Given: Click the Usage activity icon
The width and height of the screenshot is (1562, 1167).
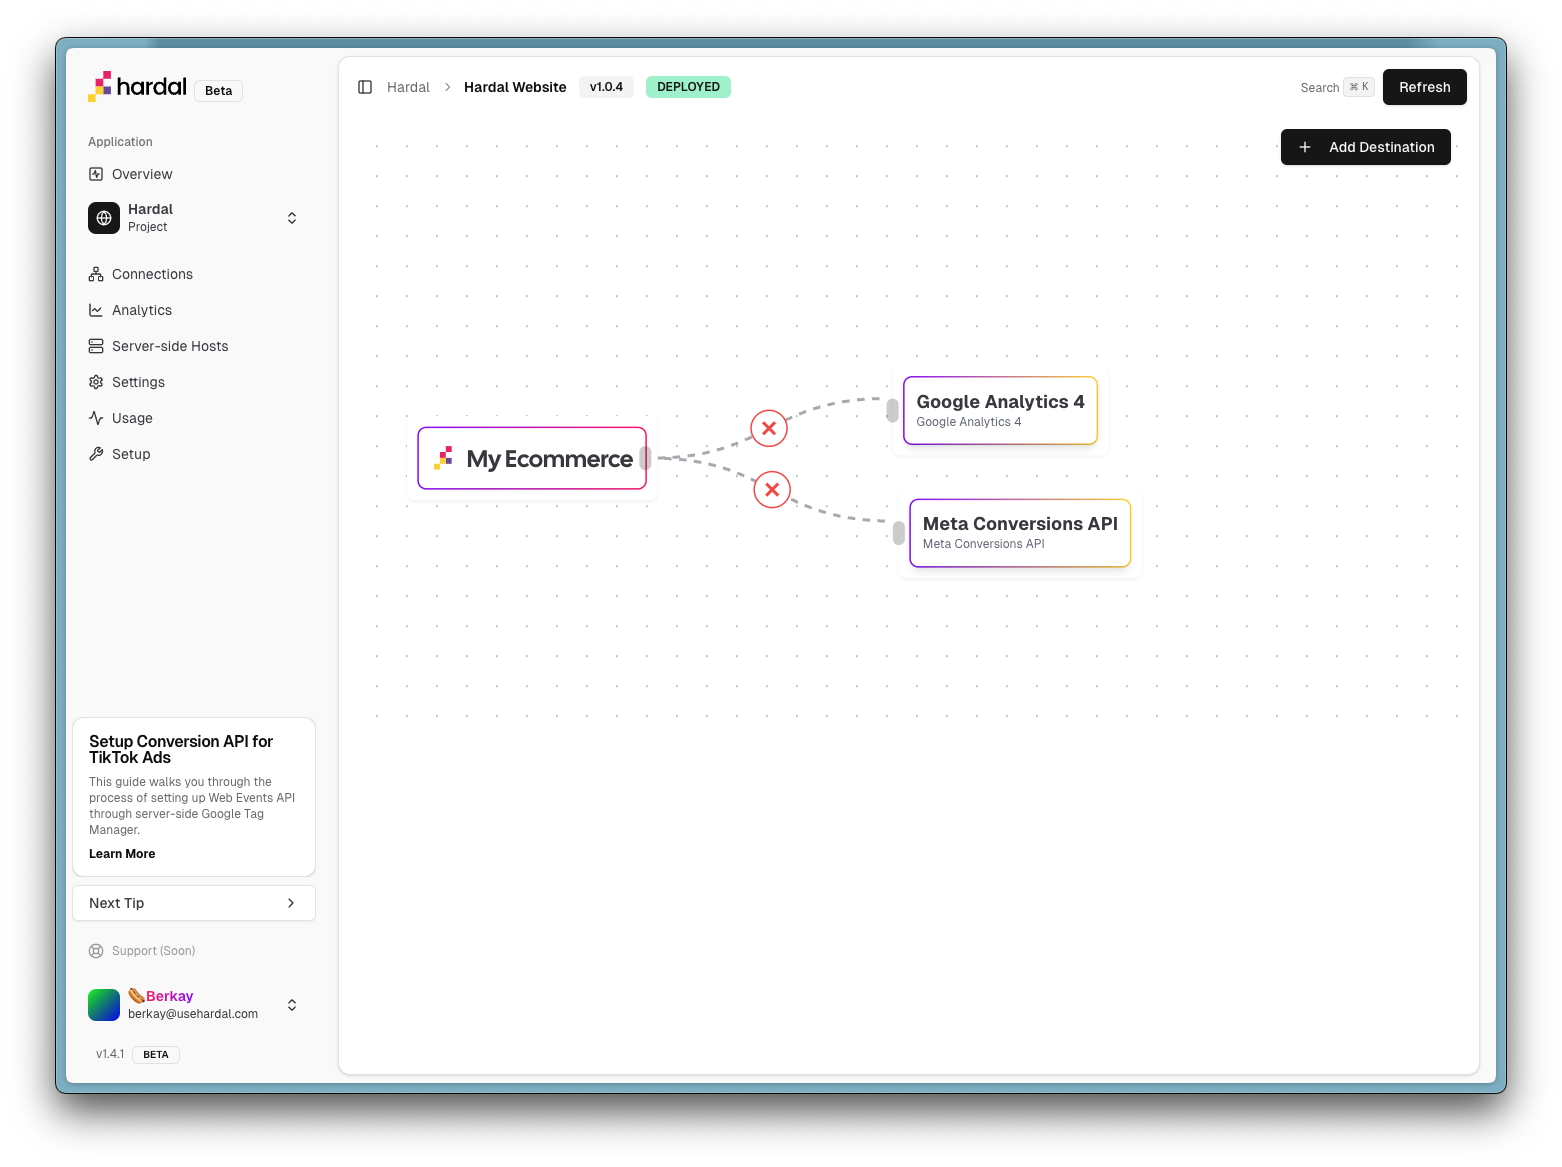Looking at the screenshot, I should click(96, 418).
